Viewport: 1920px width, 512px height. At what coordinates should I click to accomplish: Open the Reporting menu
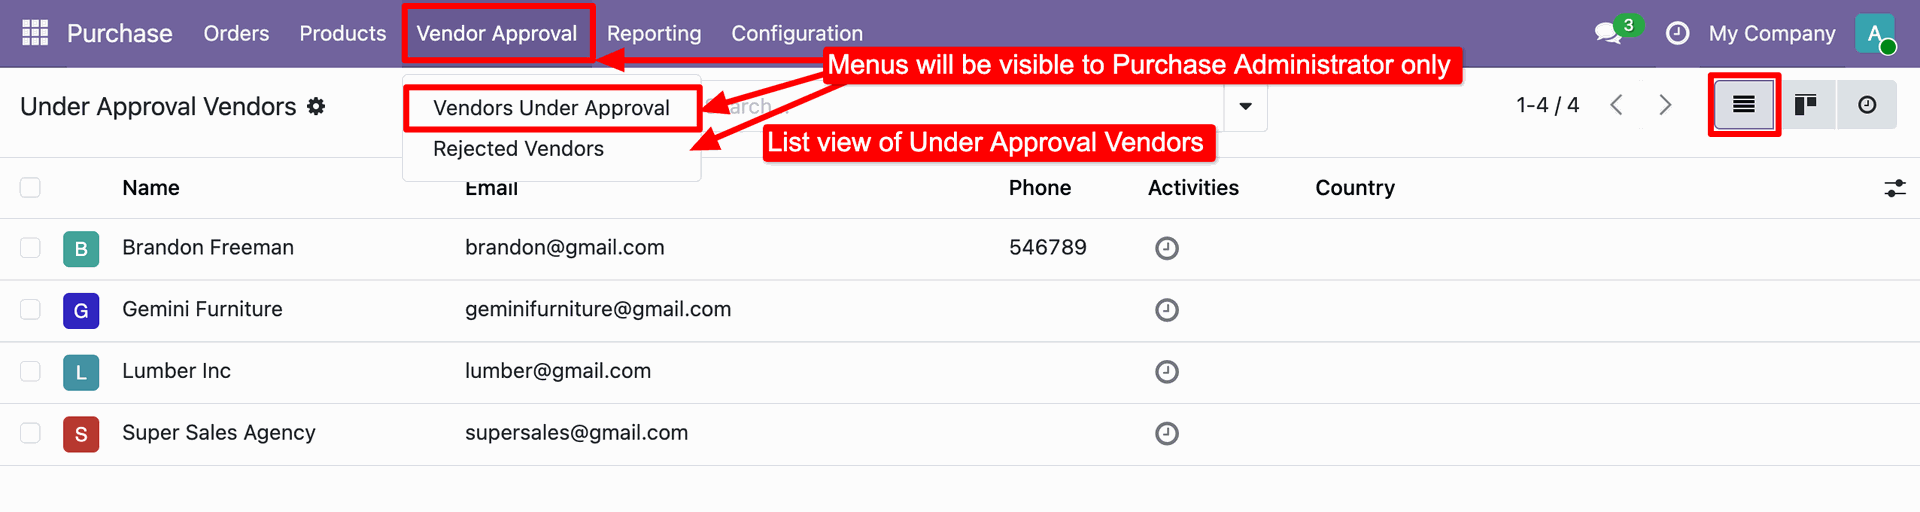pyautogui.click(x=654, y=33)
